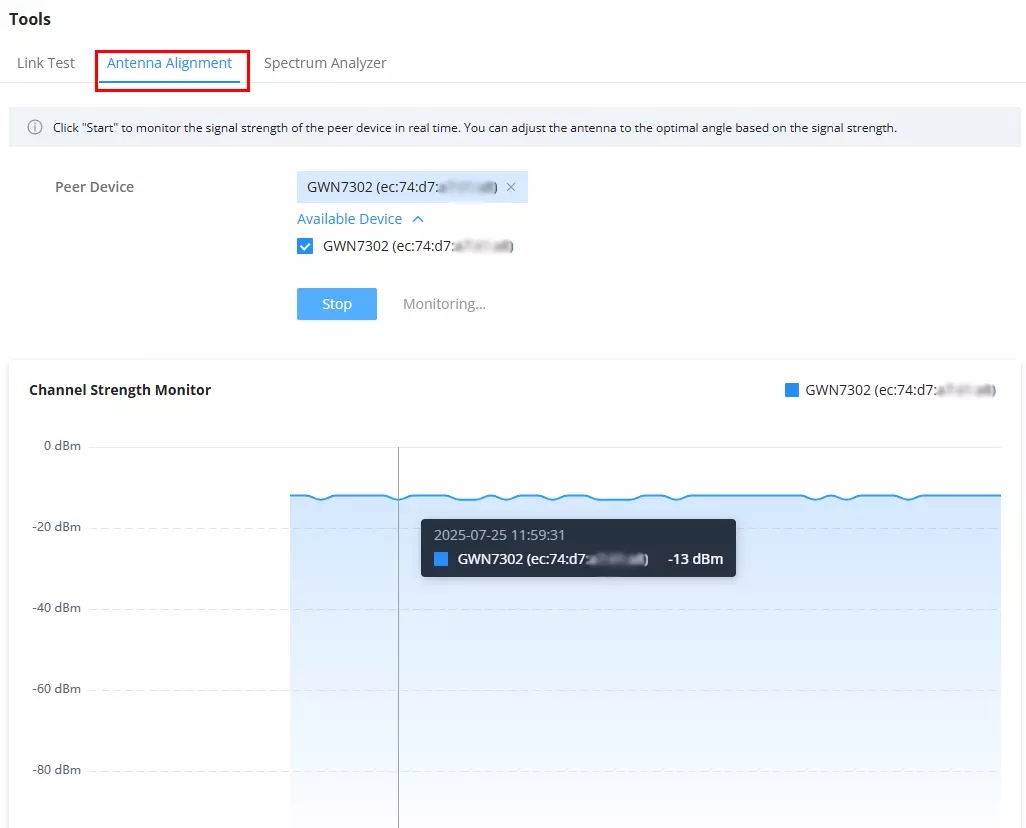Click the GWN7302 name next to the checkbox
Viewport: 1026px width, 828px height.
pos(418,246)
